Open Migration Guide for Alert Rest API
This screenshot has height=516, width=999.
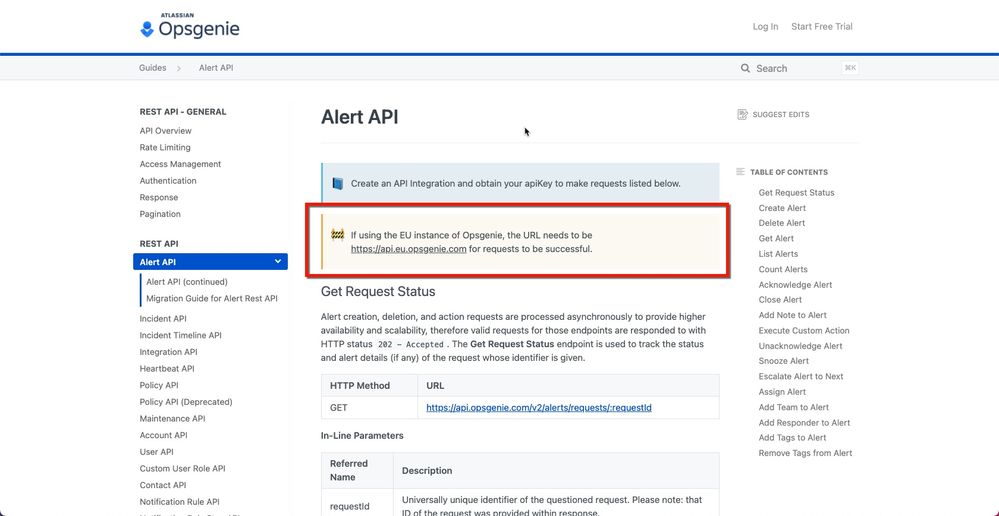point(212,298)
